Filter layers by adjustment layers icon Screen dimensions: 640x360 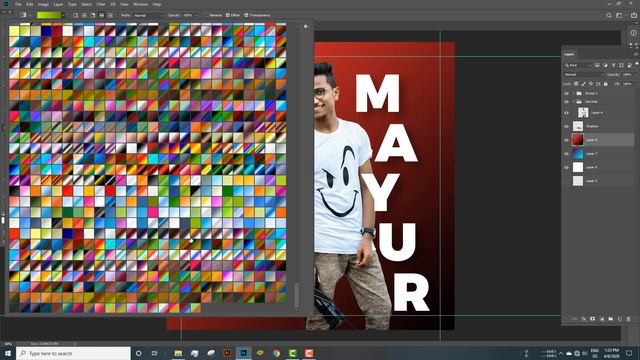pyautogui.click(x=605, y=65)
